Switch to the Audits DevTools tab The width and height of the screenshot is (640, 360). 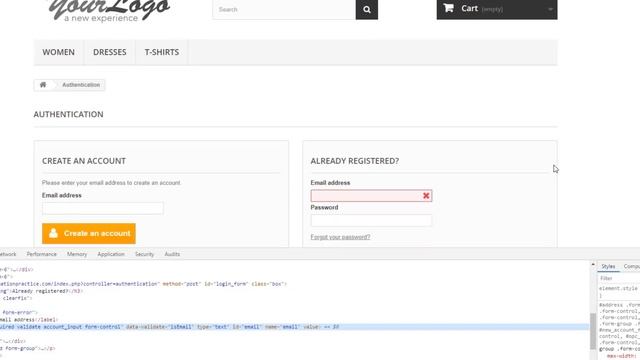[x=172, y=254]
